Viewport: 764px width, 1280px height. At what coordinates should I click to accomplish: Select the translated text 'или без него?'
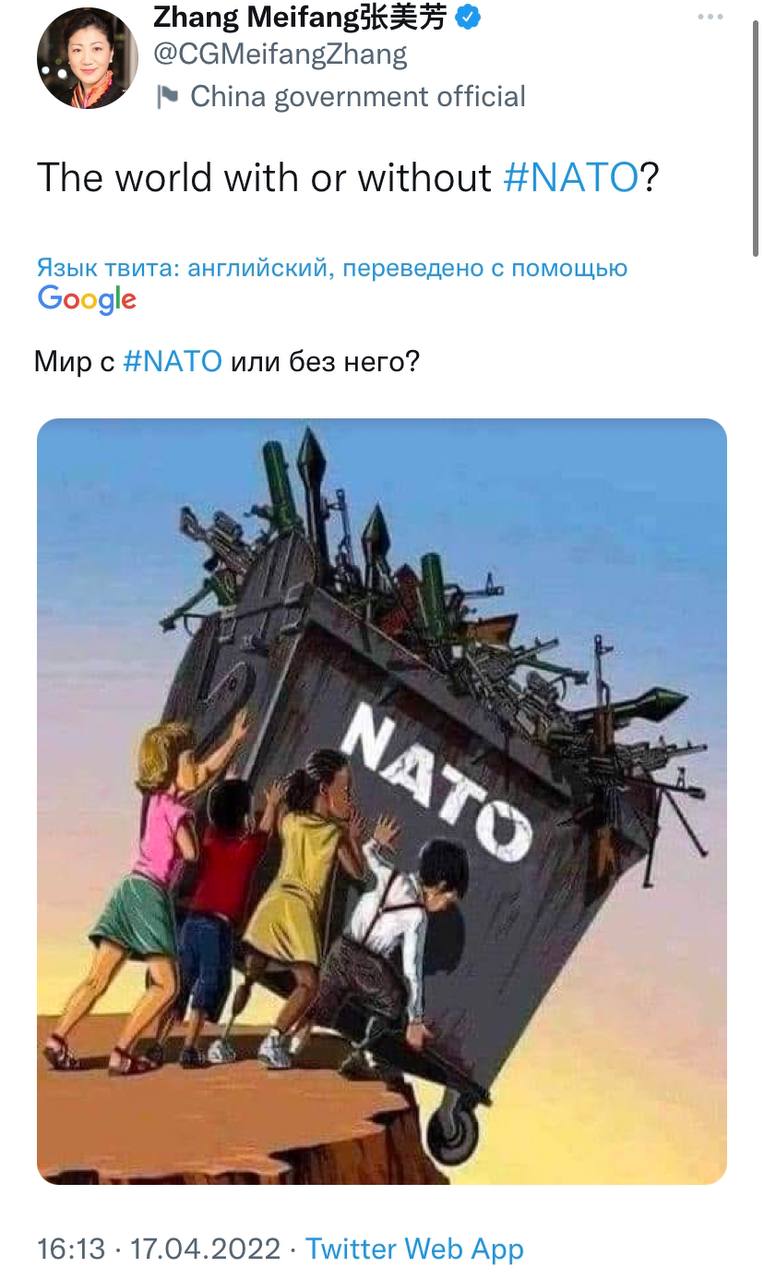[x=325, y=361]
